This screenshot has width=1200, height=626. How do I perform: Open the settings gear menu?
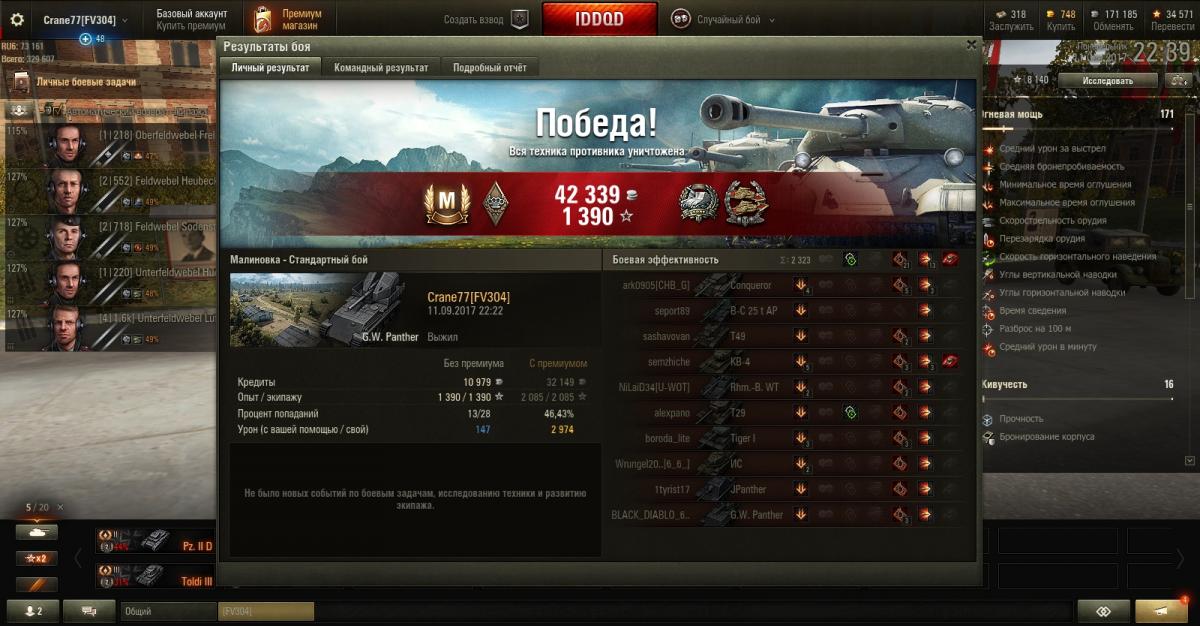click(16, 19)
